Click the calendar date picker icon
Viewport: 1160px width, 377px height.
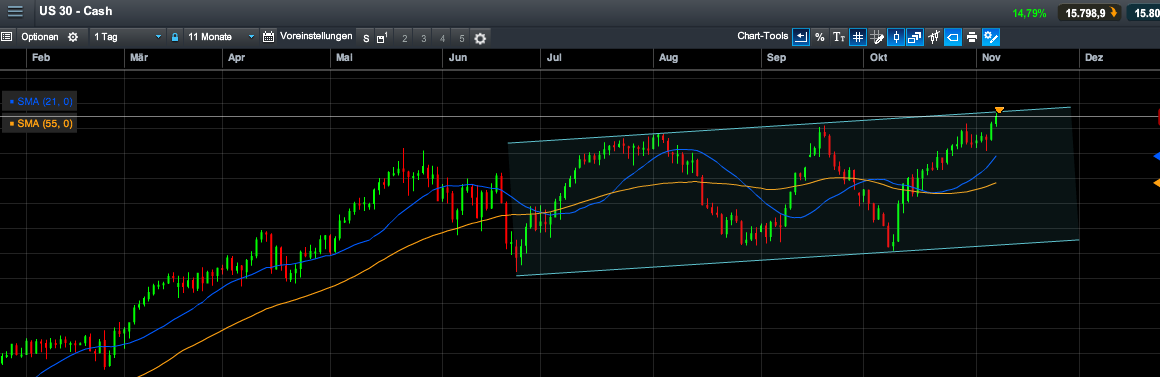269,37
